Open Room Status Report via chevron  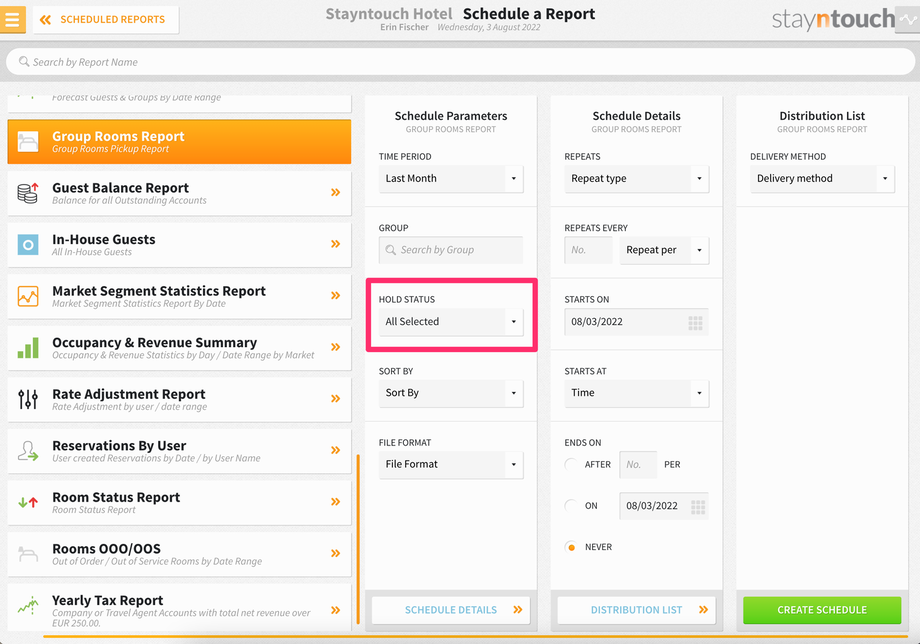[x=335, y=502]
